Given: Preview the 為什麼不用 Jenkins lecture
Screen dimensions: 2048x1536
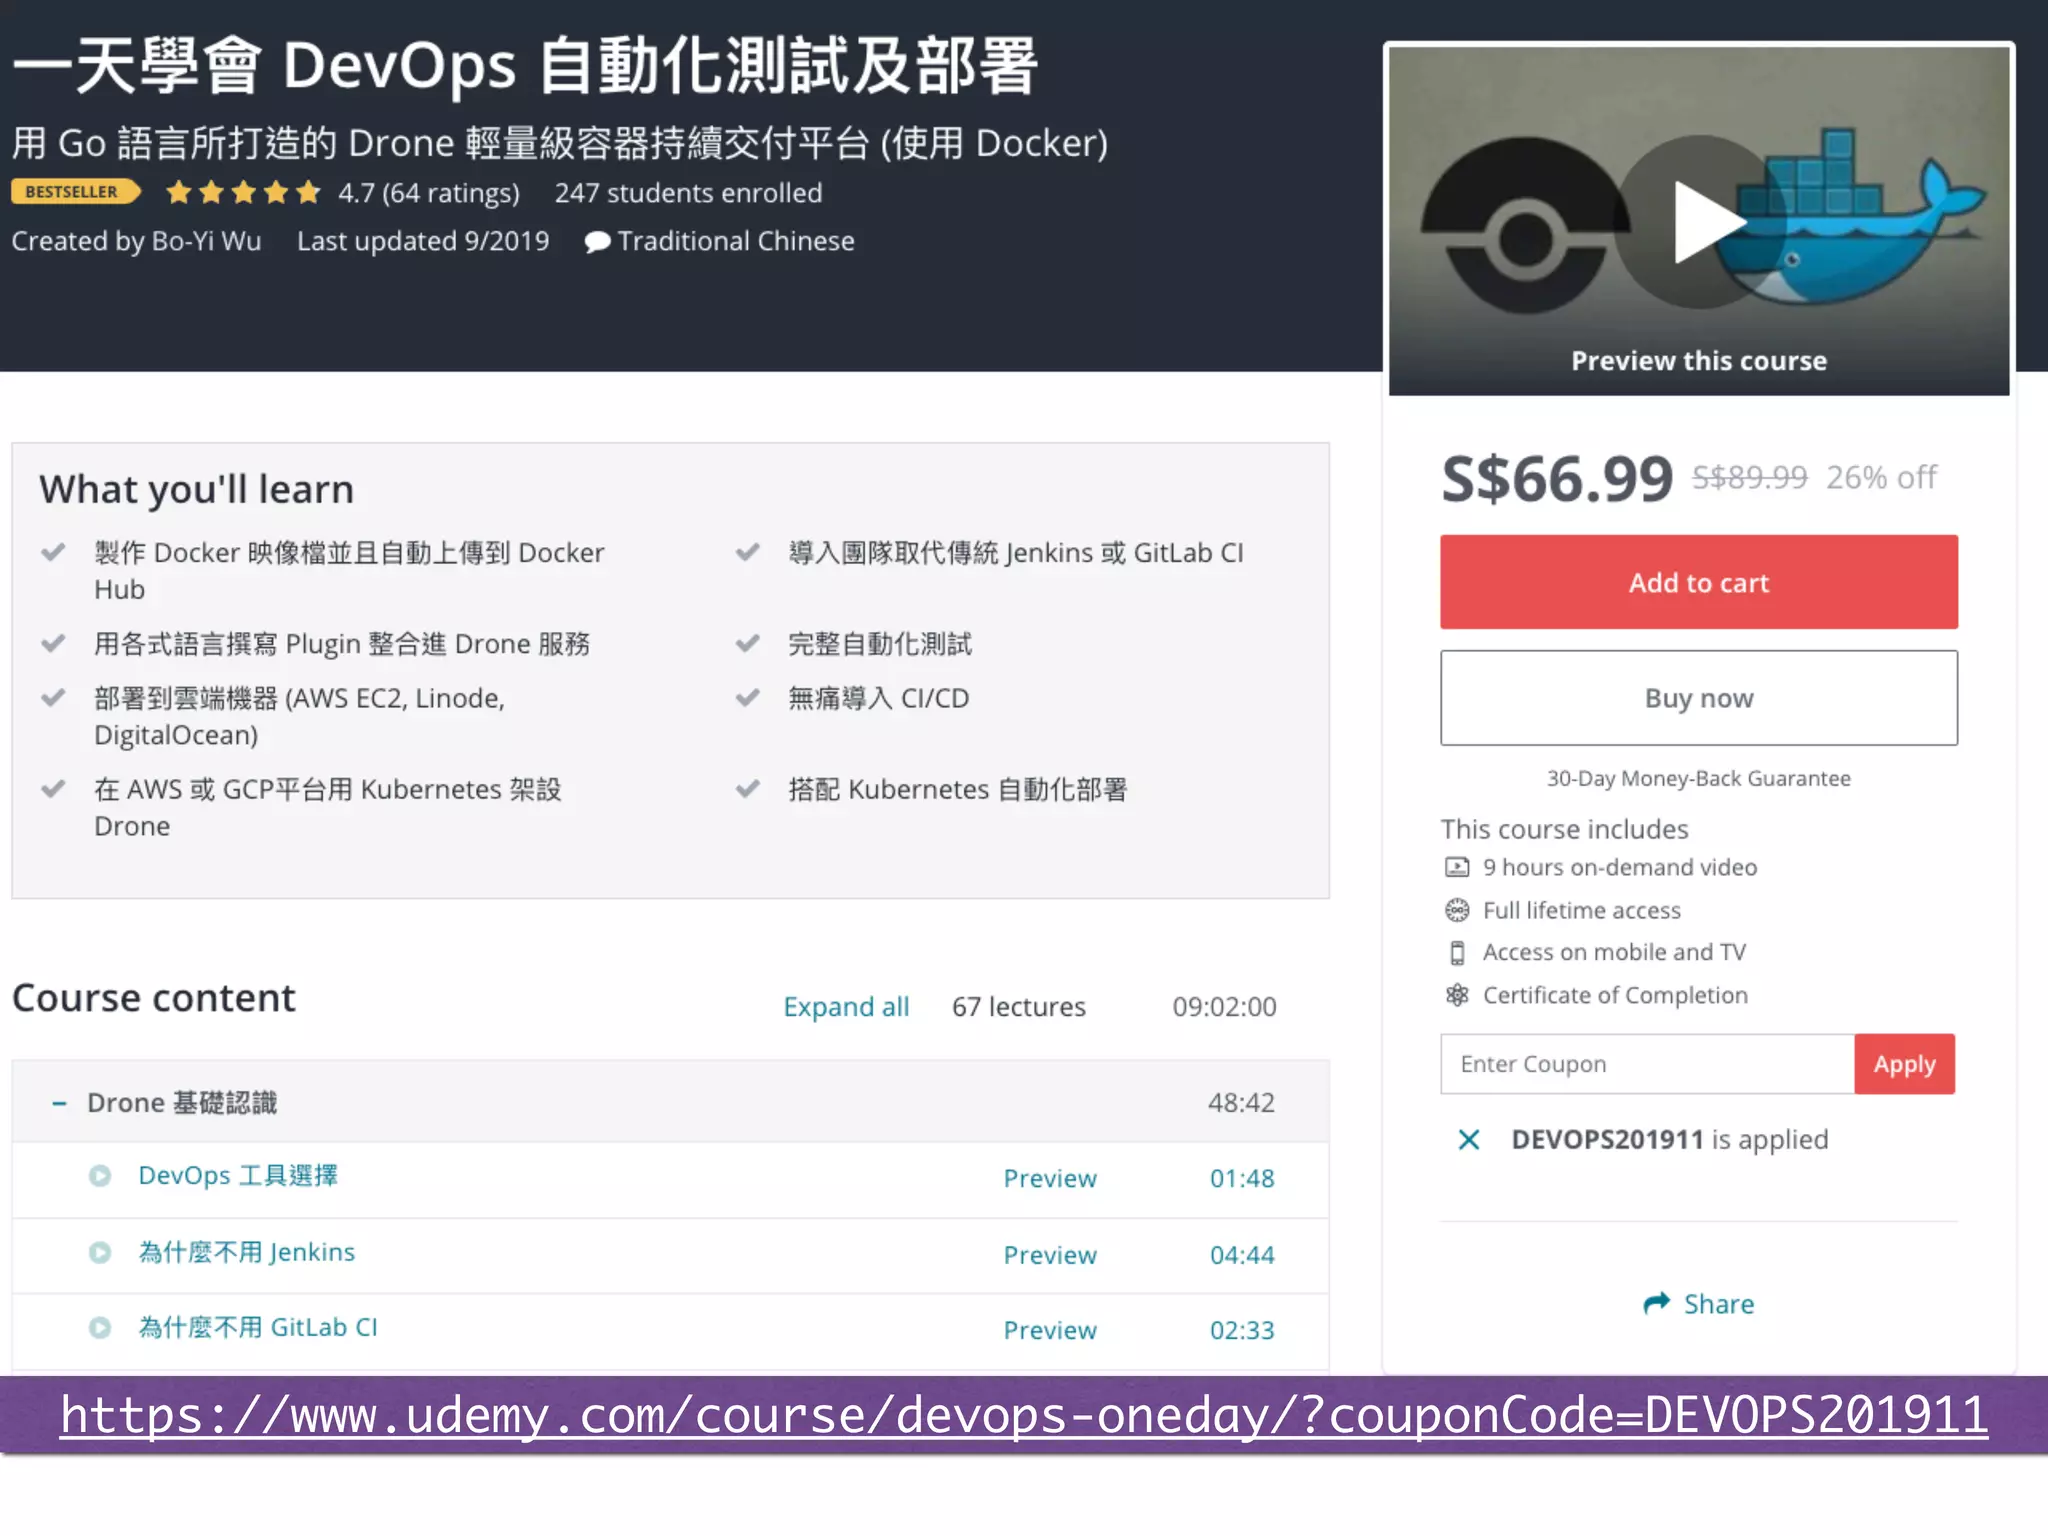Looking at the screenshot, I should [x=1050, y=1255].
